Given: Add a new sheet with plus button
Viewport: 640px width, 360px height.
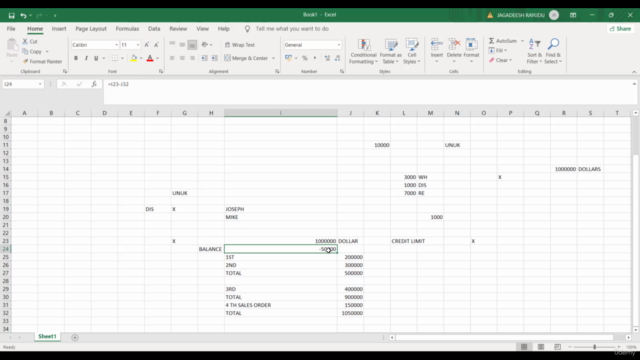Looking at the screenshot, I should pos(75,338).
